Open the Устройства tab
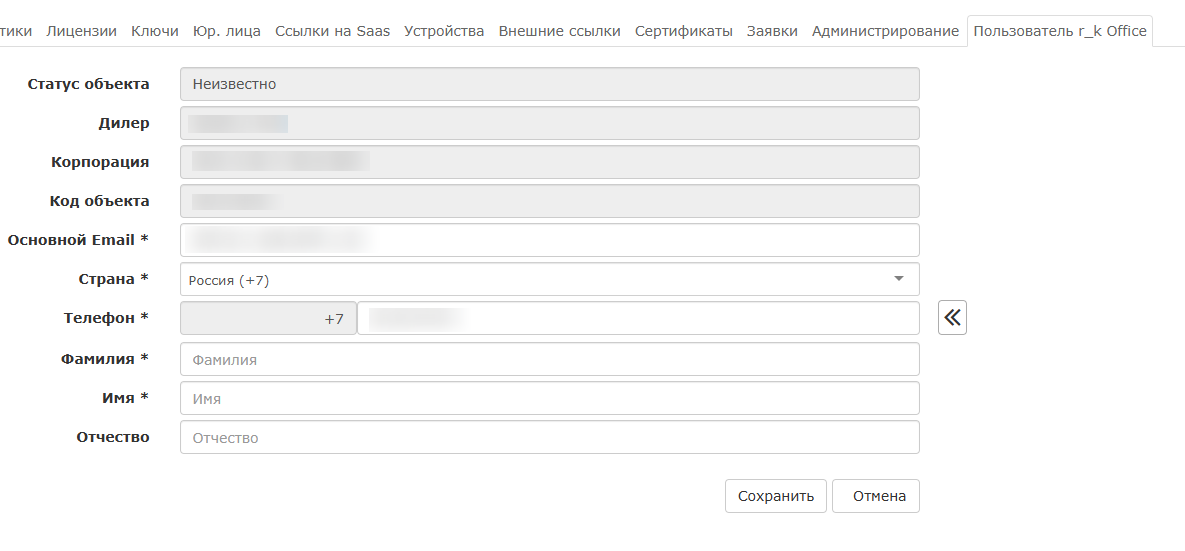Screen dimensions: 1185x551 point(444,31)
